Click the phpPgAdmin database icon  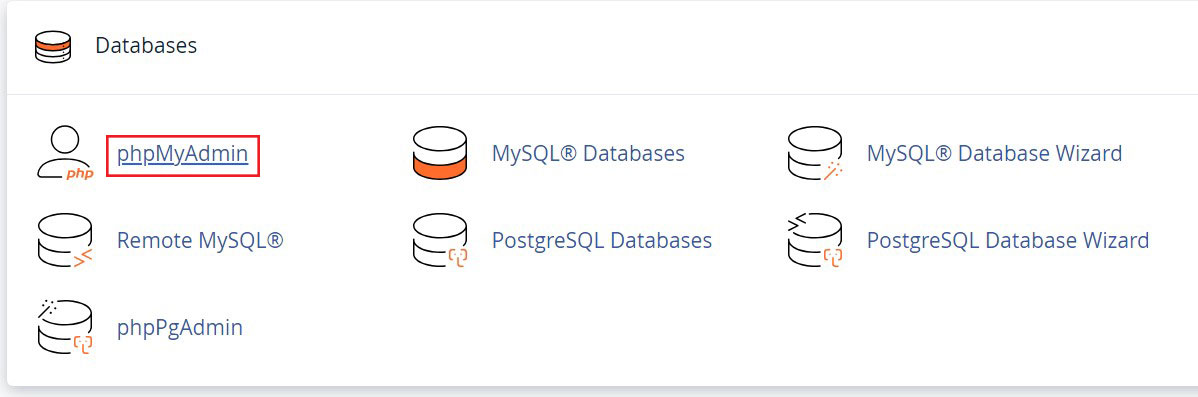coord(64,328)
